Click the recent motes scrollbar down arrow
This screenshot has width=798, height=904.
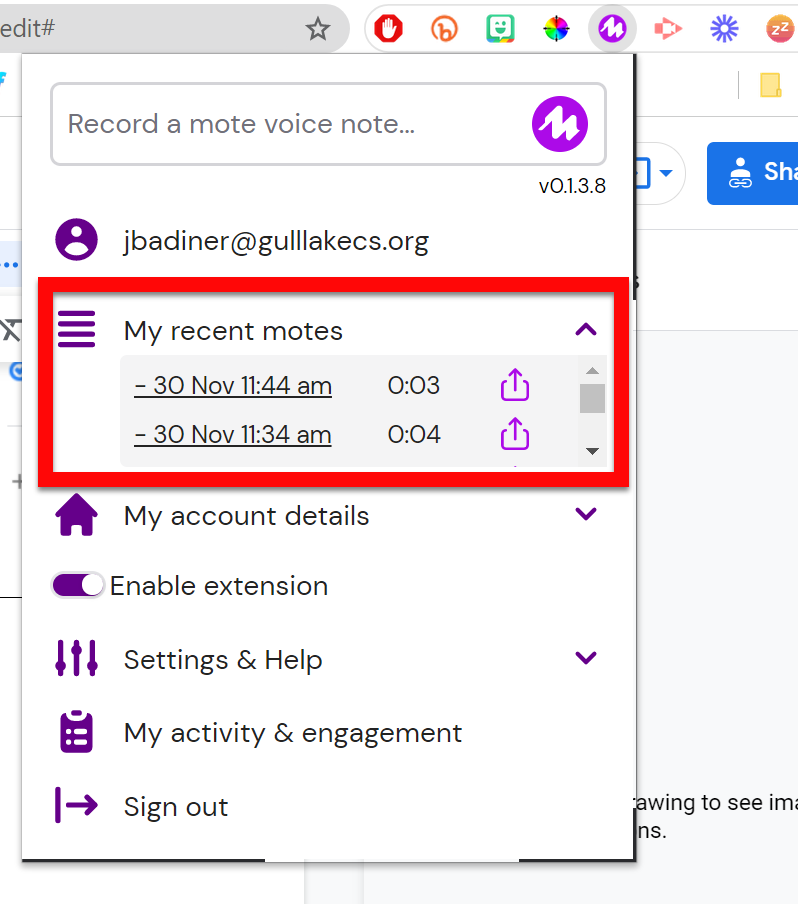click(x=592, y=451)
